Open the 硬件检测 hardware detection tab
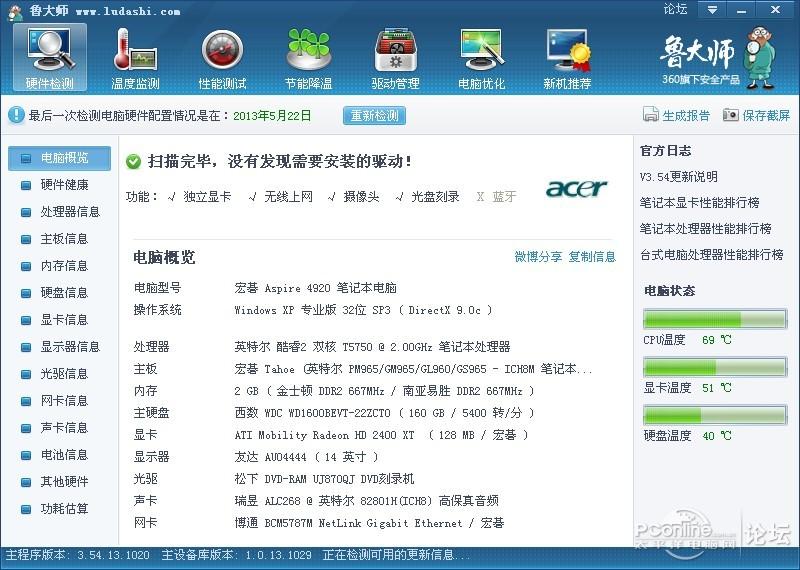This screenshot has height=570, width=800. [x=49, y=57]
